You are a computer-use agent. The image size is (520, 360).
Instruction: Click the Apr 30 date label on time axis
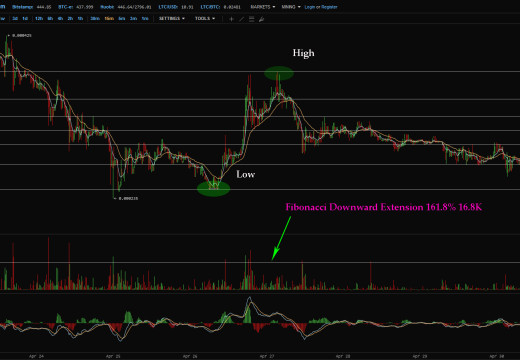pyautogui.click(x=497, y=356)
